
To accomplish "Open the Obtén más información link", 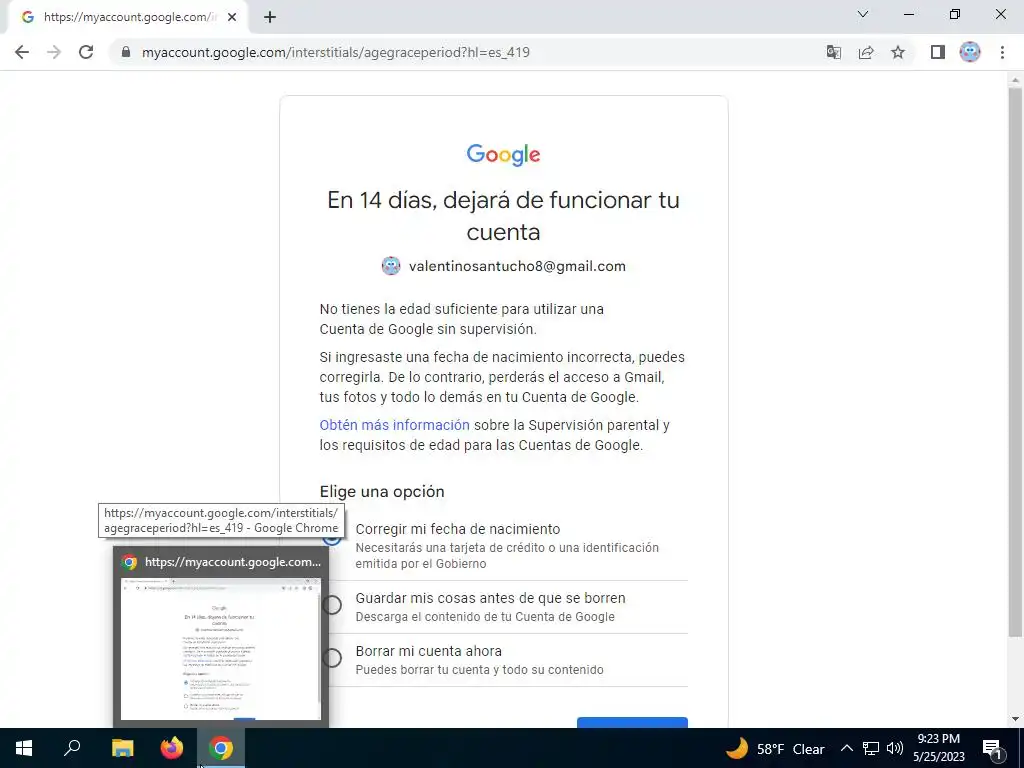I will pos(394,425).
